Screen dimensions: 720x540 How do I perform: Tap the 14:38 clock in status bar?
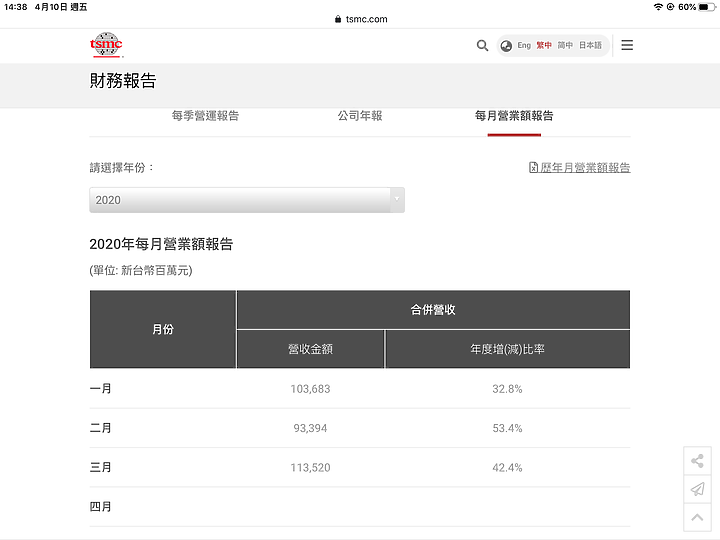[x=16, y=7]
